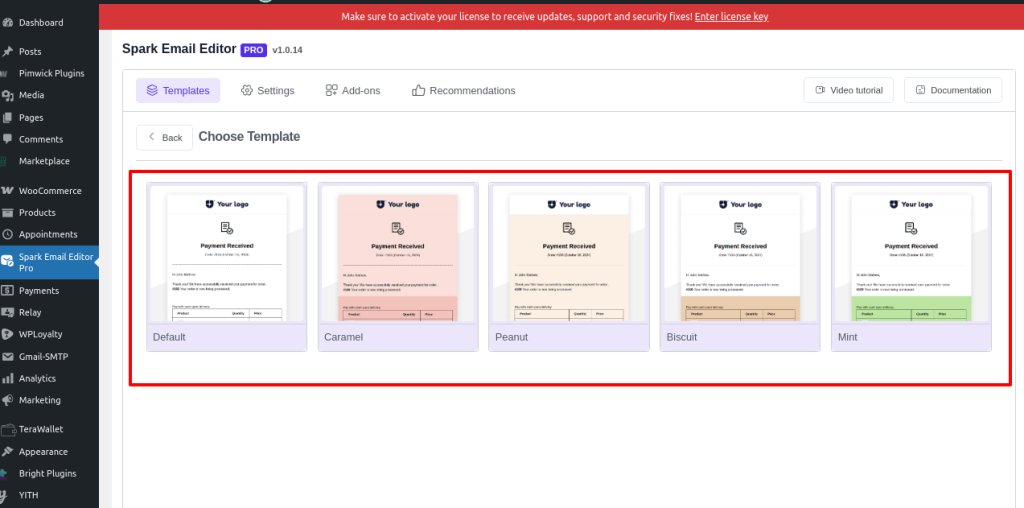1024x508 pixels.
Task: Click the Add-ons puzzle icon
Action: 332,90
